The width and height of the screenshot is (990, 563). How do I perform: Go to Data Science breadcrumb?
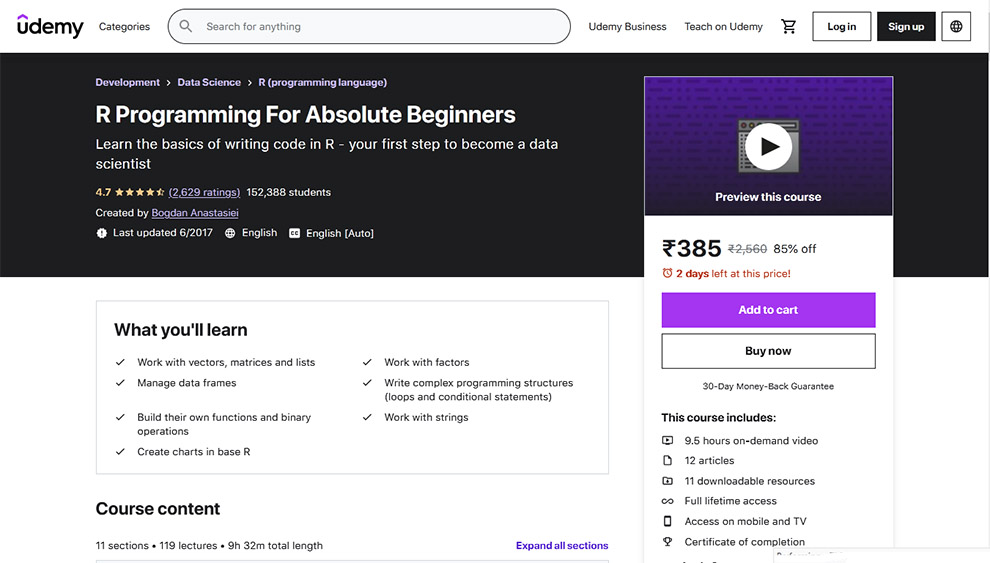coord(209,82)
